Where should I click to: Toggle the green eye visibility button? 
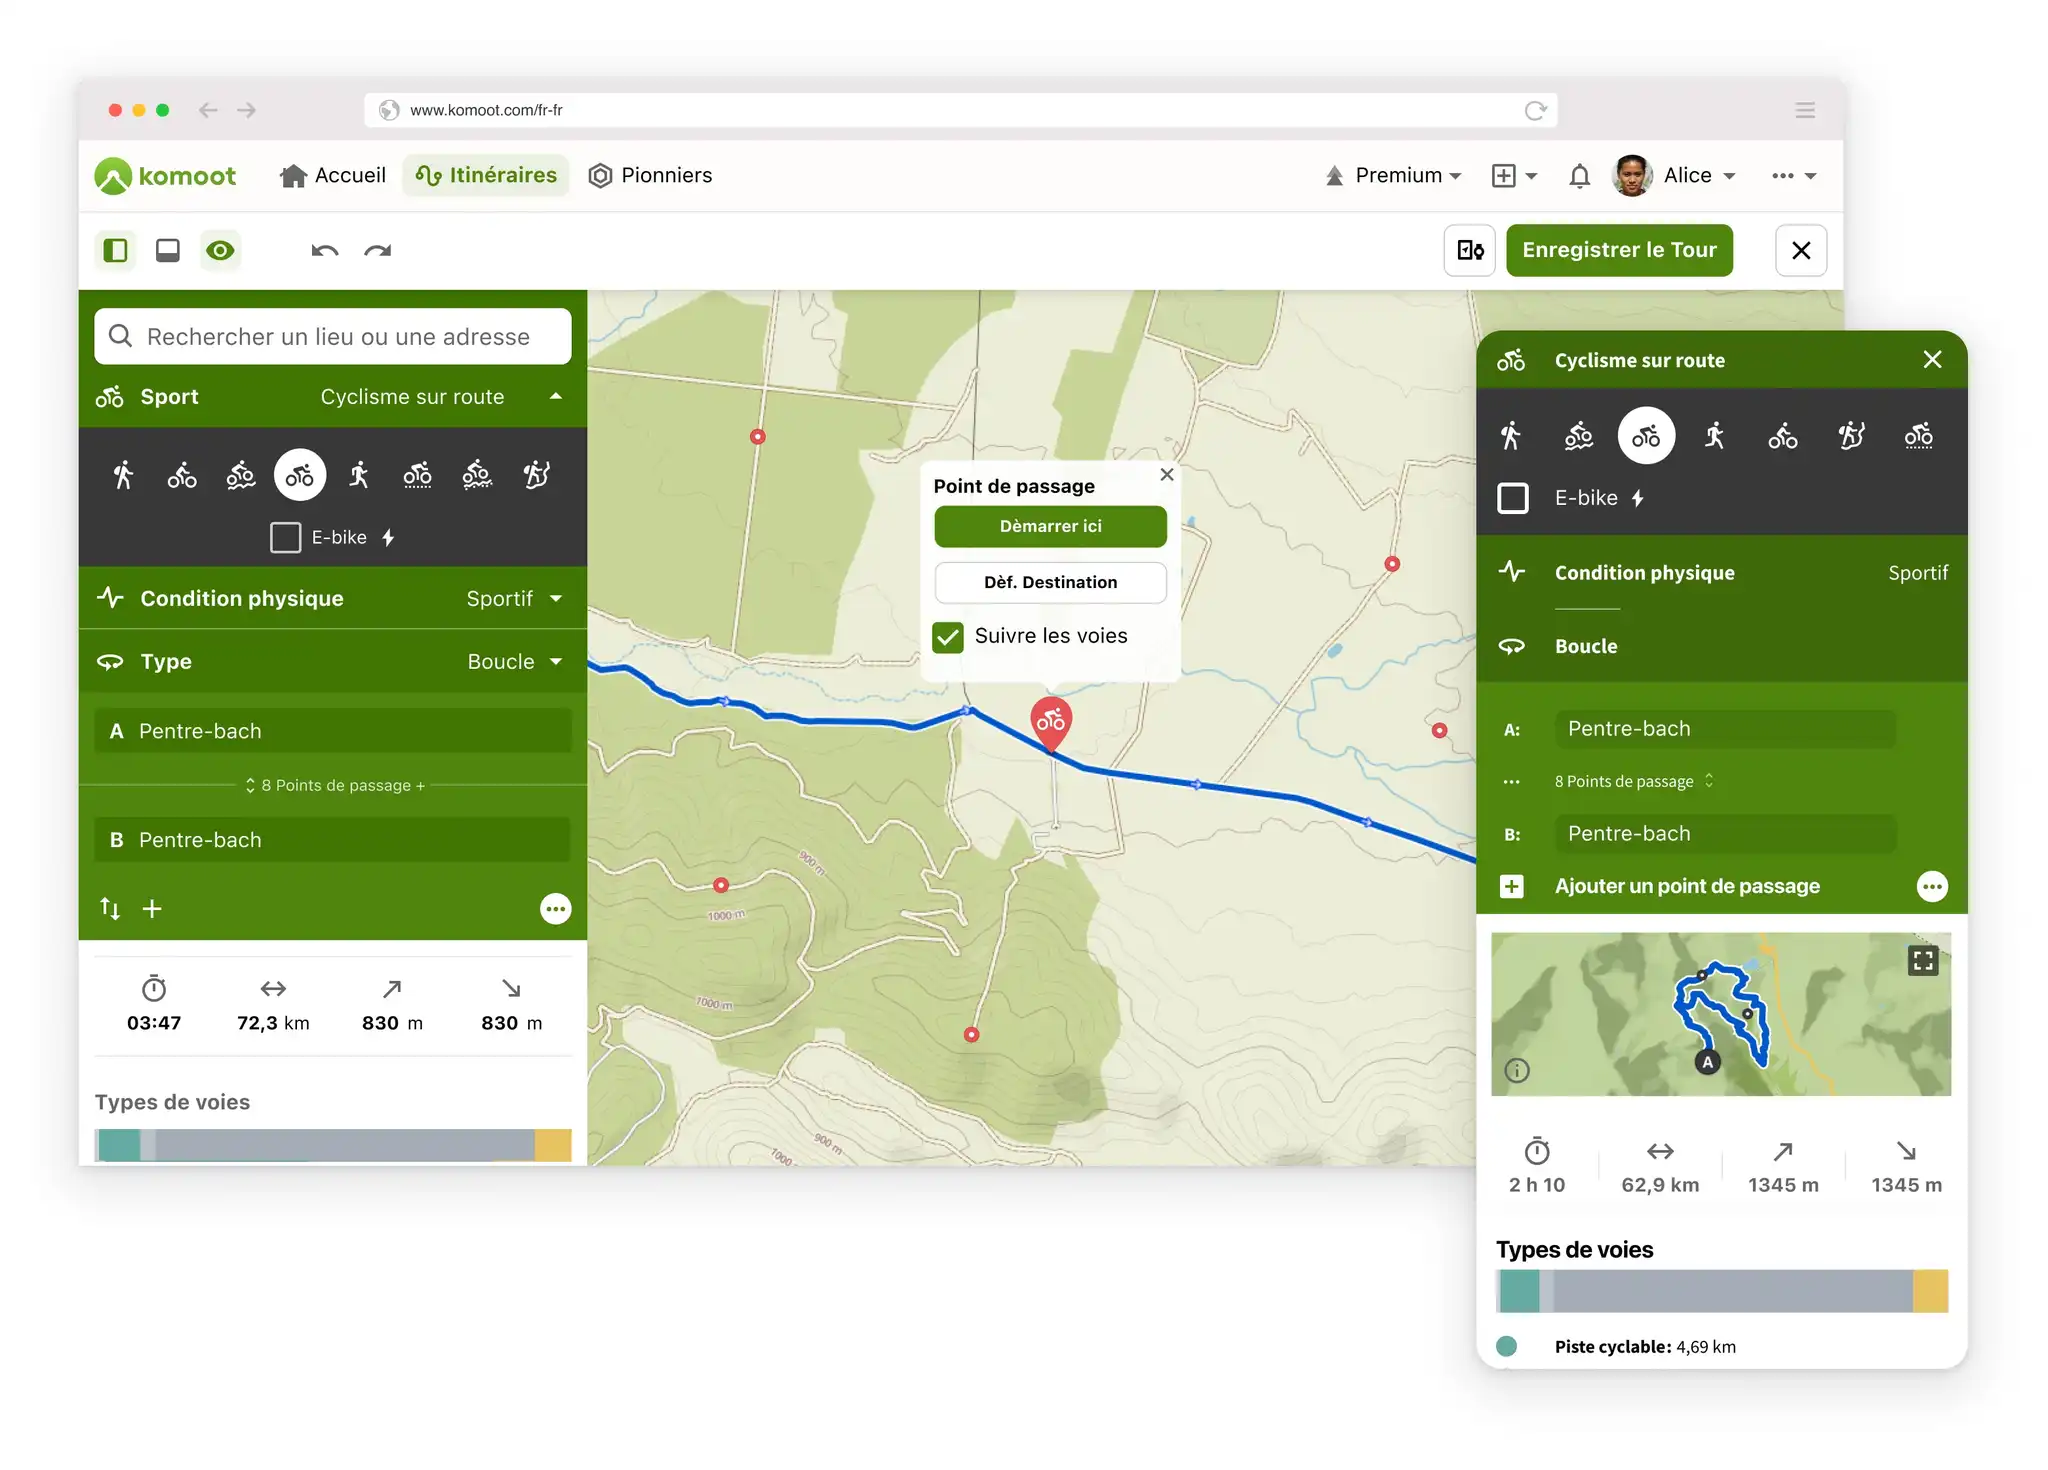click(220, 251)
